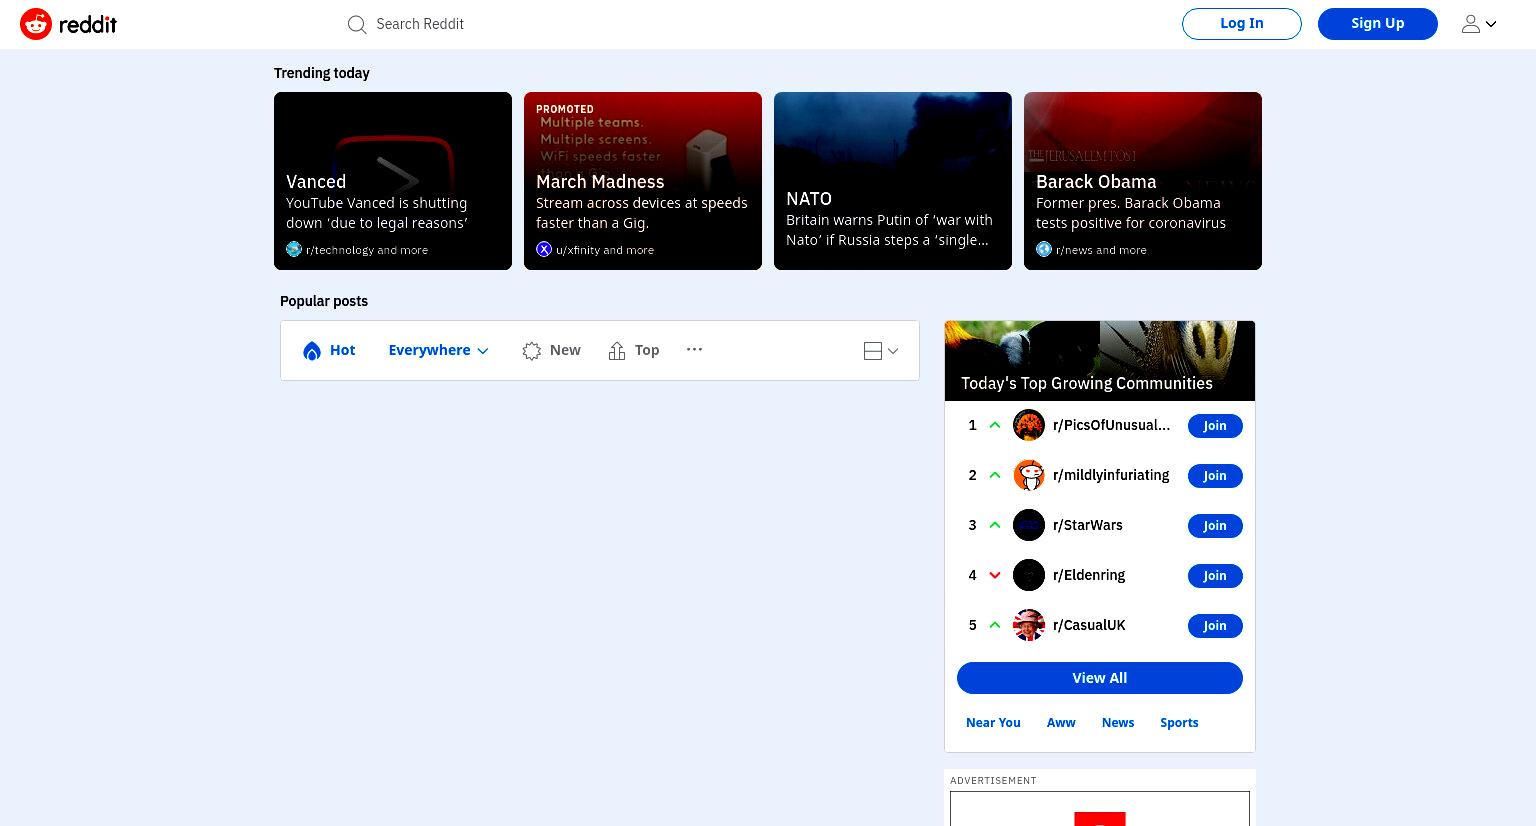Click the Sign Up button

[x=1378, y=24]
